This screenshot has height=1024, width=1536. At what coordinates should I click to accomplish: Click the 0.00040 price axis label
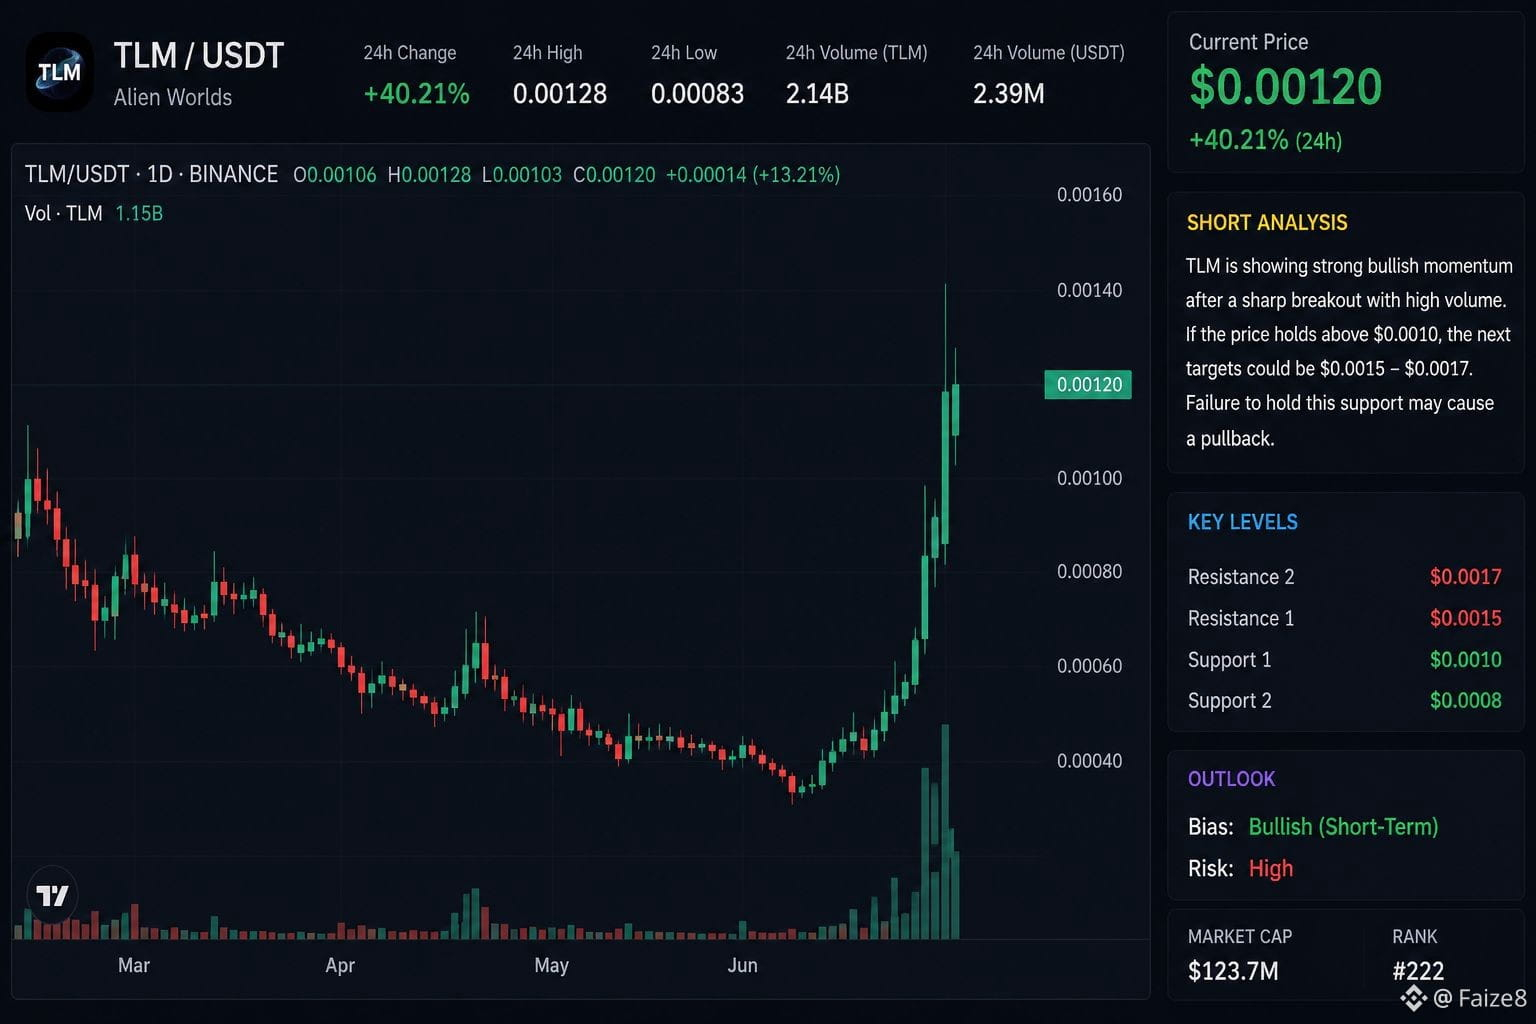pyautogui.click(x=1089, y=761)
